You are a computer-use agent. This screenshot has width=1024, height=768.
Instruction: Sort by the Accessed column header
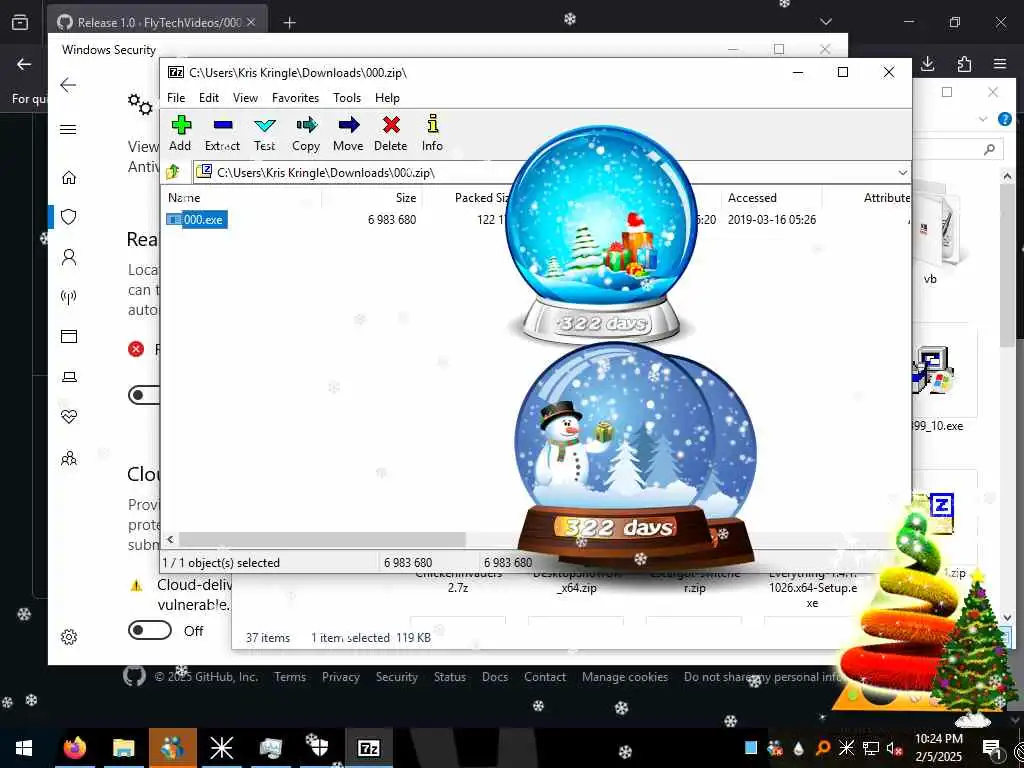click(752, 198)
